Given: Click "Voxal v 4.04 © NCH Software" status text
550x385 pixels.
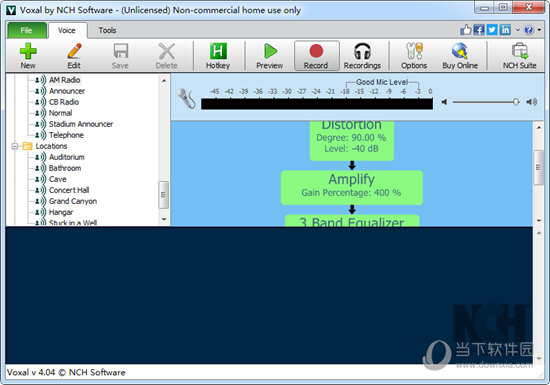Looking at the screenshot, I should 66,372.
